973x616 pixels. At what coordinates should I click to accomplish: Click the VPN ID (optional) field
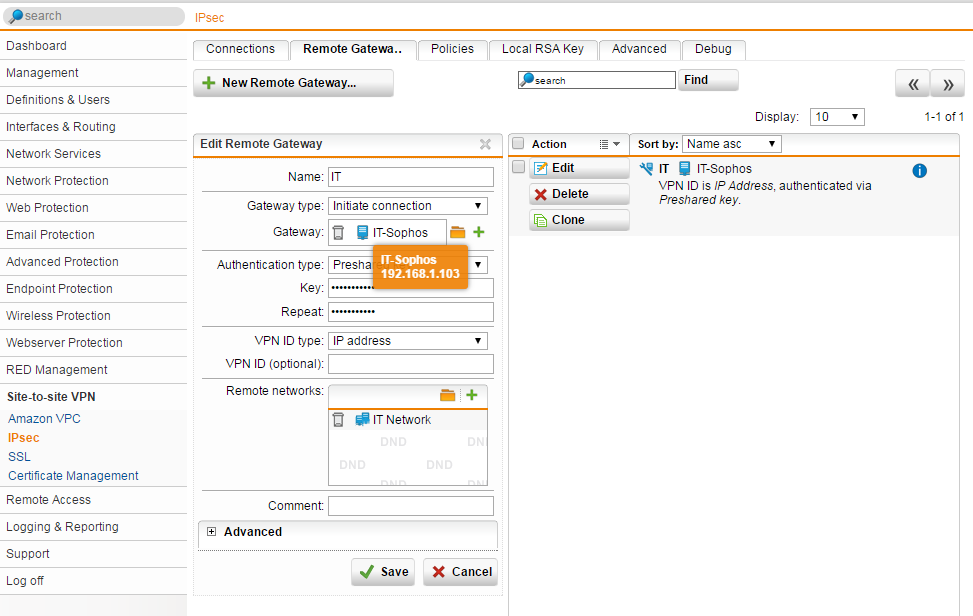[411, 364]
